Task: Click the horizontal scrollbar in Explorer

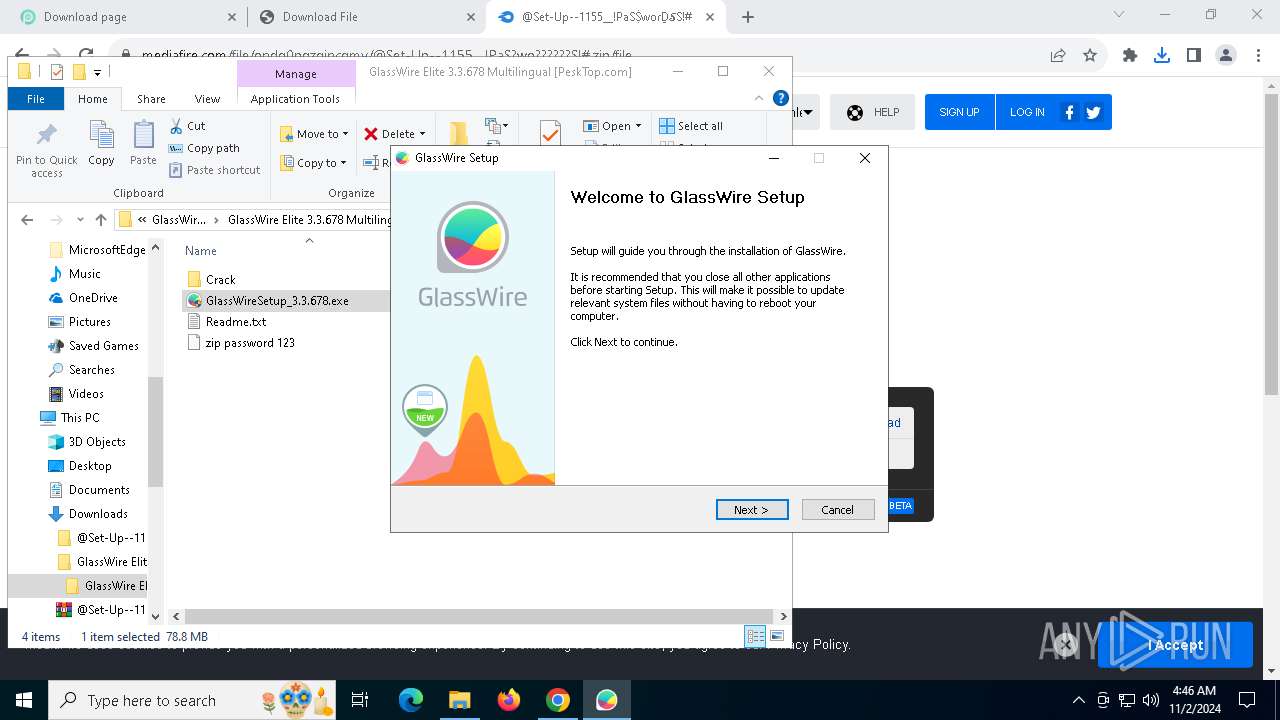Action: point(480,617)
